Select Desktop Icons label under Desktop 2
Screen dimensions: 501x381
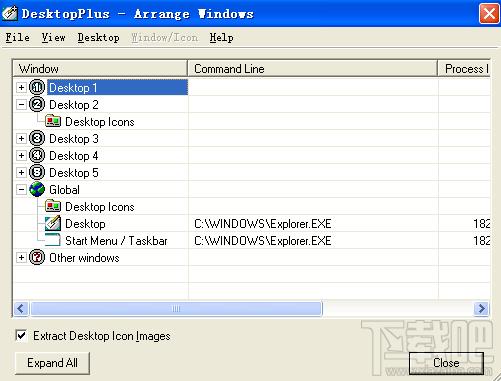point(100,122)
